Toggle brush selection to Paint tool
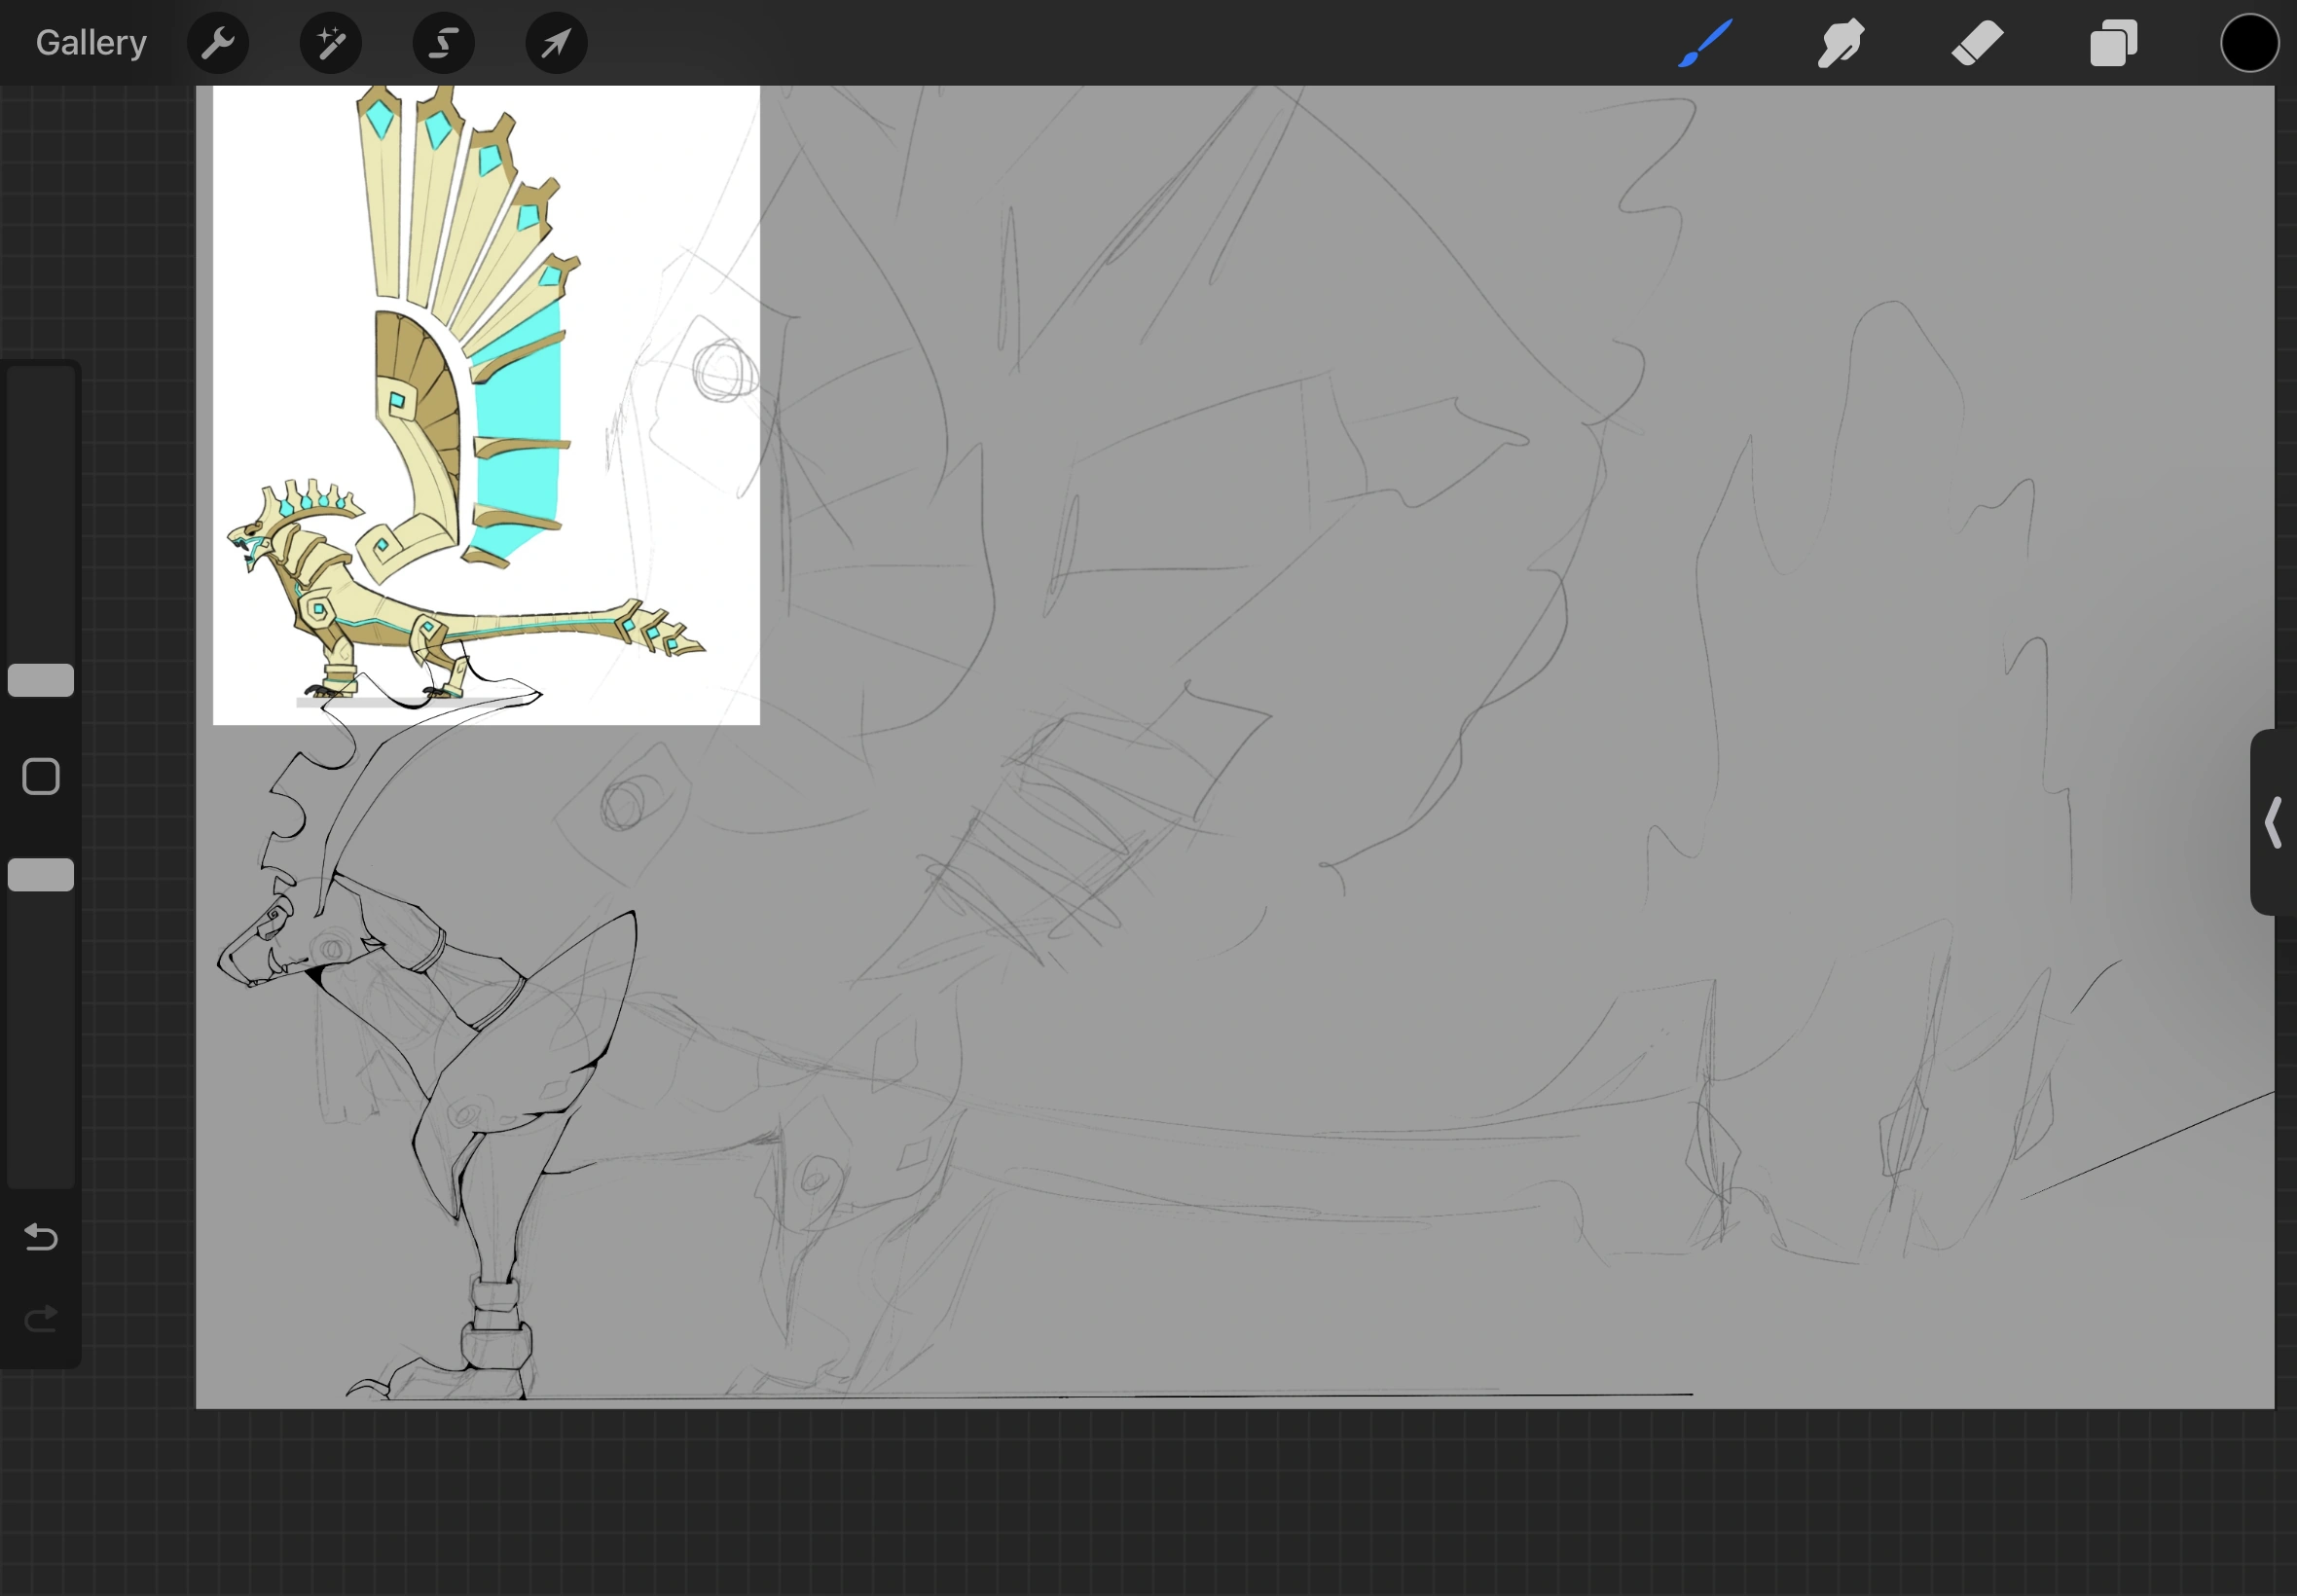2297x1596 pixels. coord(1704,43)
